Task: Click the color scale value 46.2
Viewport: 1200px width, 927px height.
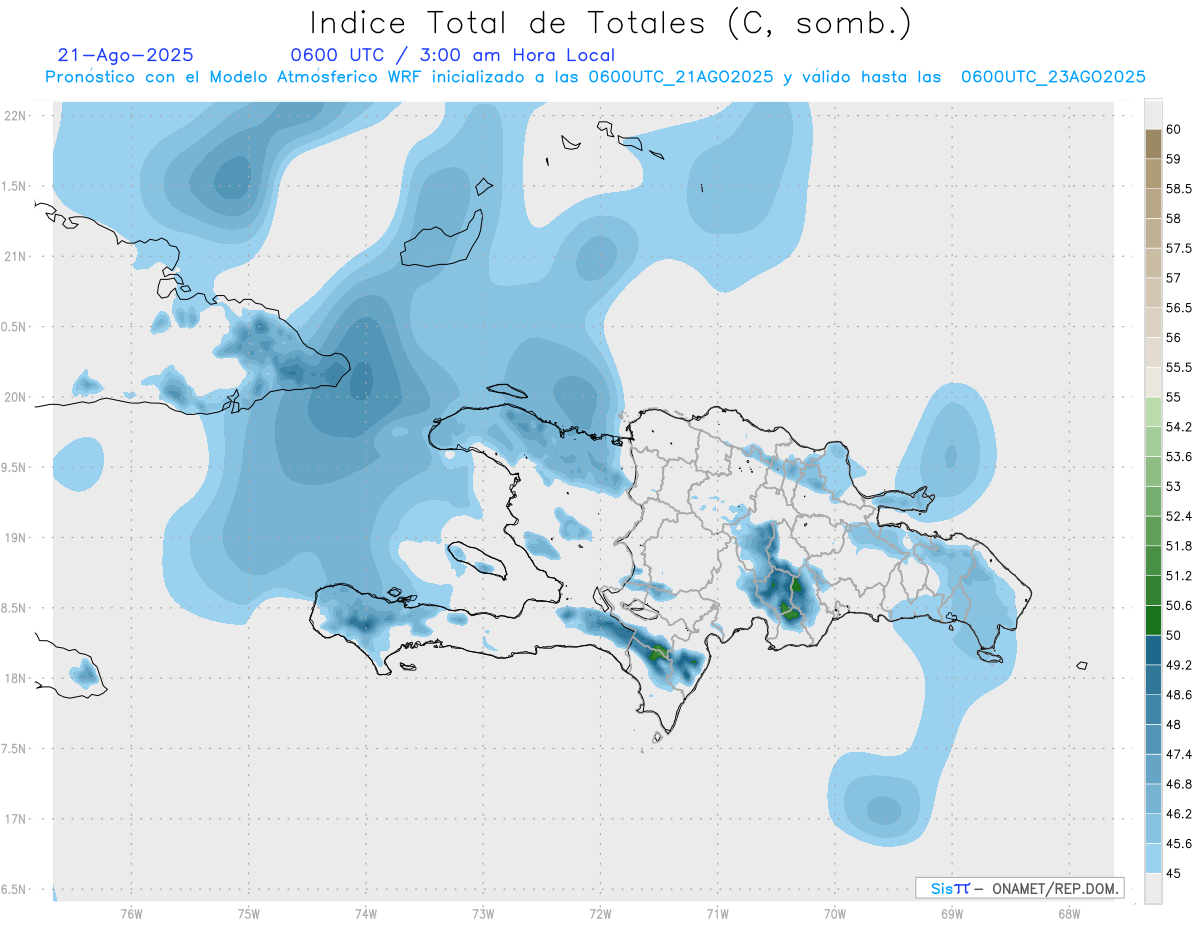Action: pyautogui.click(x=1178, y=814)
